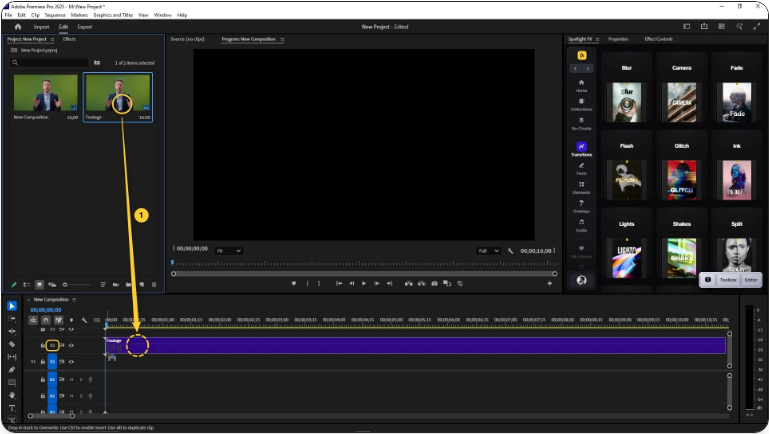The width and height of the screenshot is (769, 434).
Task: Open the Full playback resolution dropdown
Action: tap(487, 250)
